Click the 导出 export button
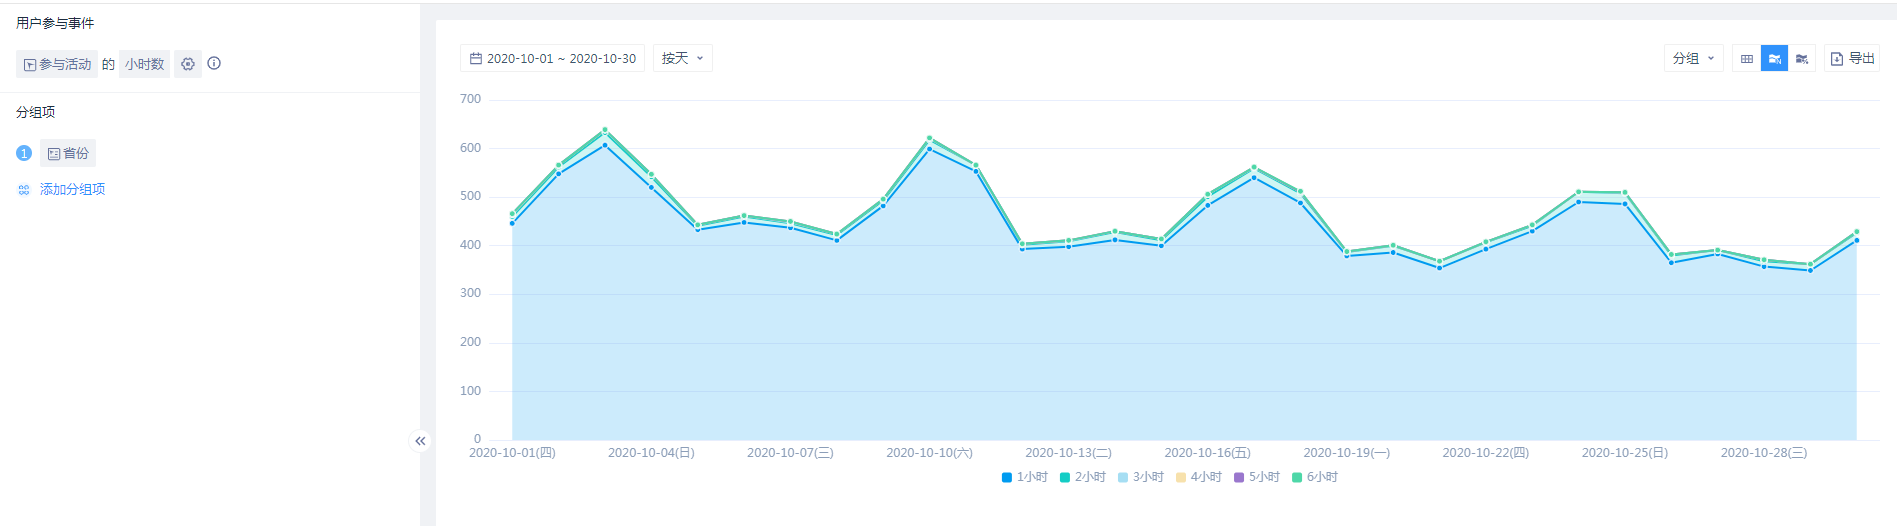The image size is (1897, 526). [x=1852, y=59]
